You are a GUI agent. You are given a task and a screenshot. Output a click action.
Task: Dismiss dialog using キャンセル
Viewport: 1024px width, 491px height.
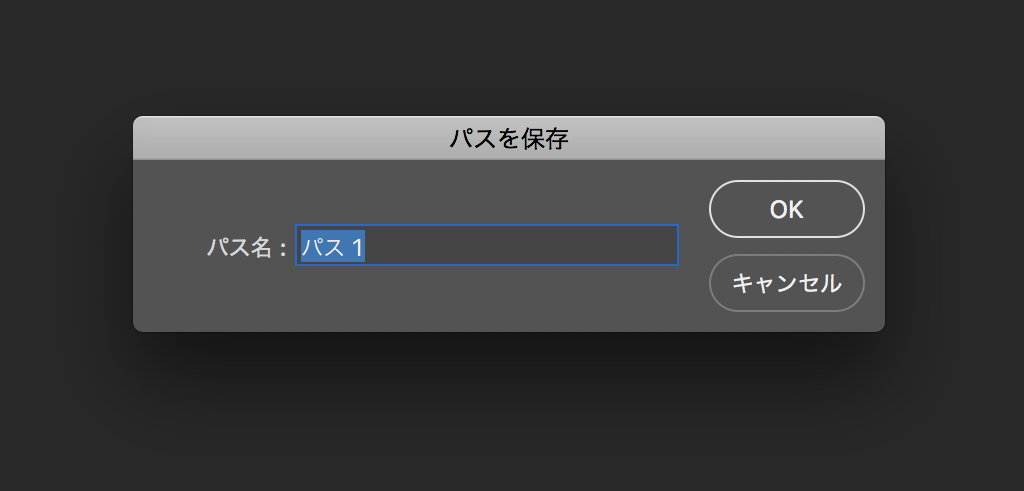786,283
